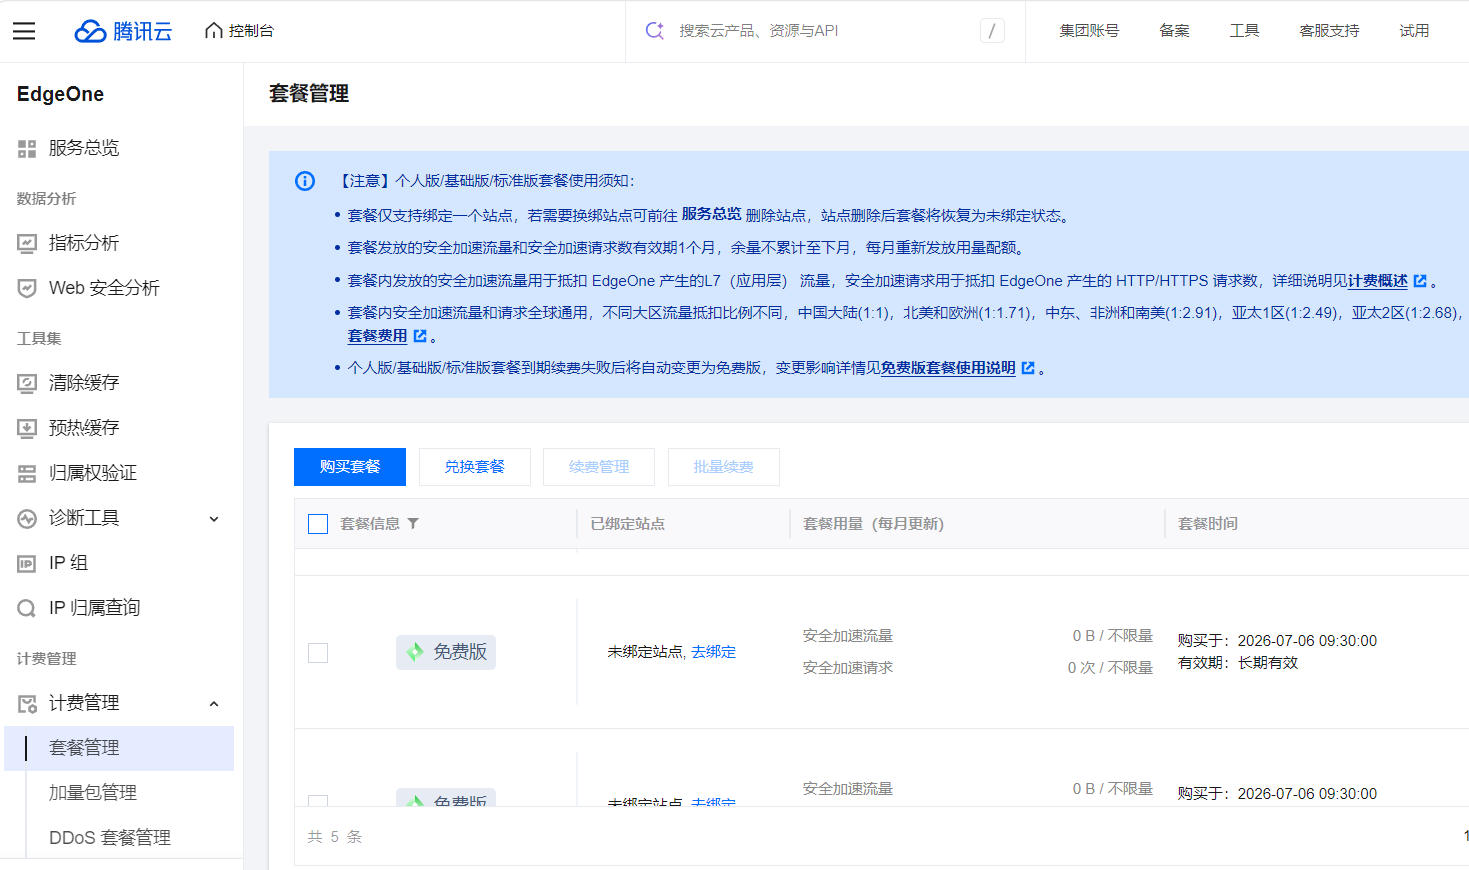
Task: Collapse the 计费管理 submenu chevron
Action: pyautogui.click(x=214, y=704)
